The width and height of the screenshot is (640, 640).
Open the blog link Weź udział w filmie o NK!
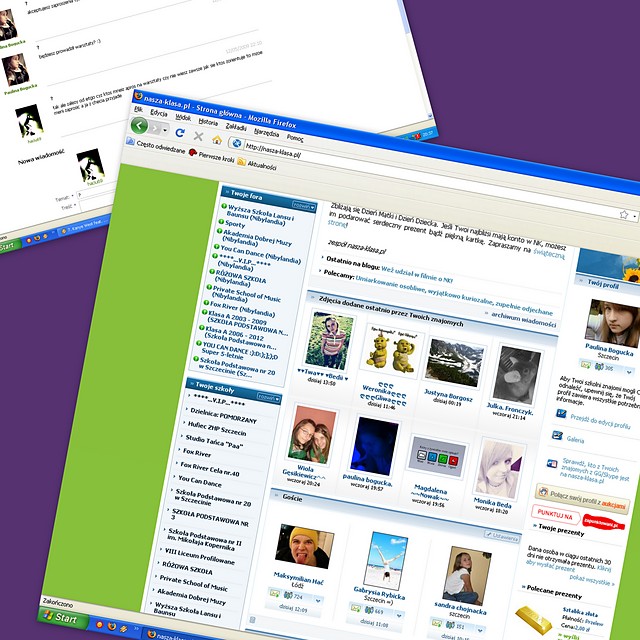[417, 274]
